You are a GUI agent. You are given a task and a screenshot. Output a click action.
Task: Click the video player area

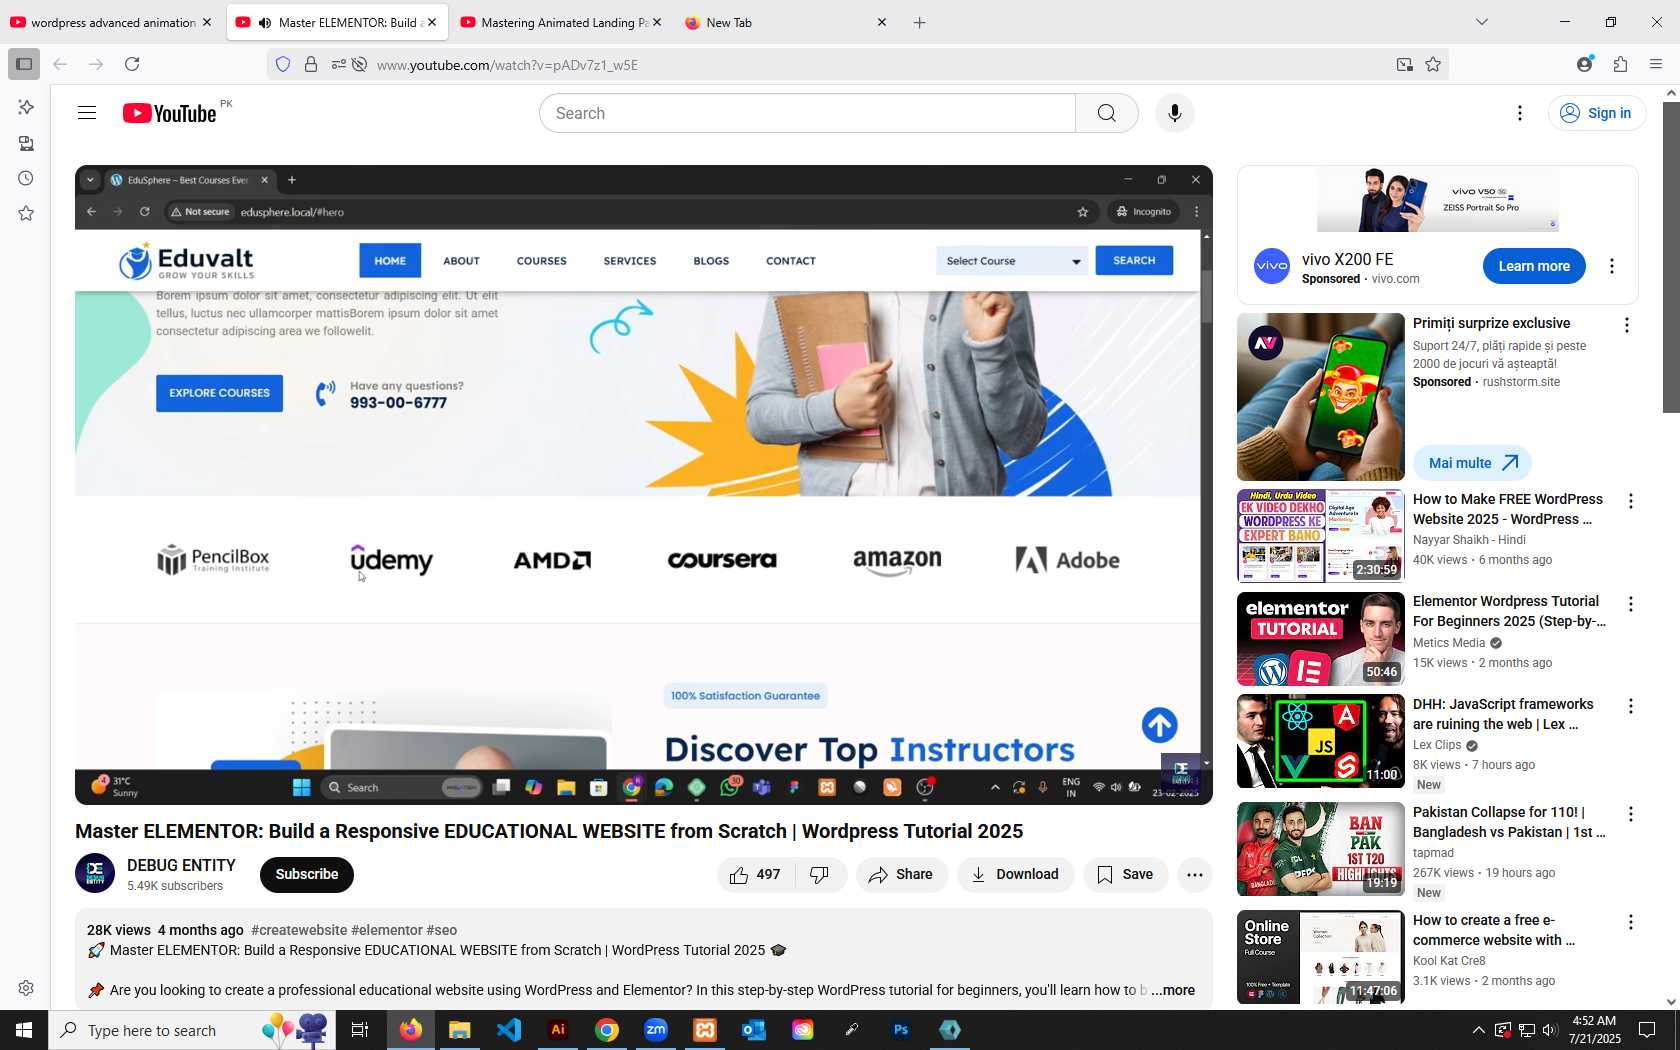pos(644,485)
